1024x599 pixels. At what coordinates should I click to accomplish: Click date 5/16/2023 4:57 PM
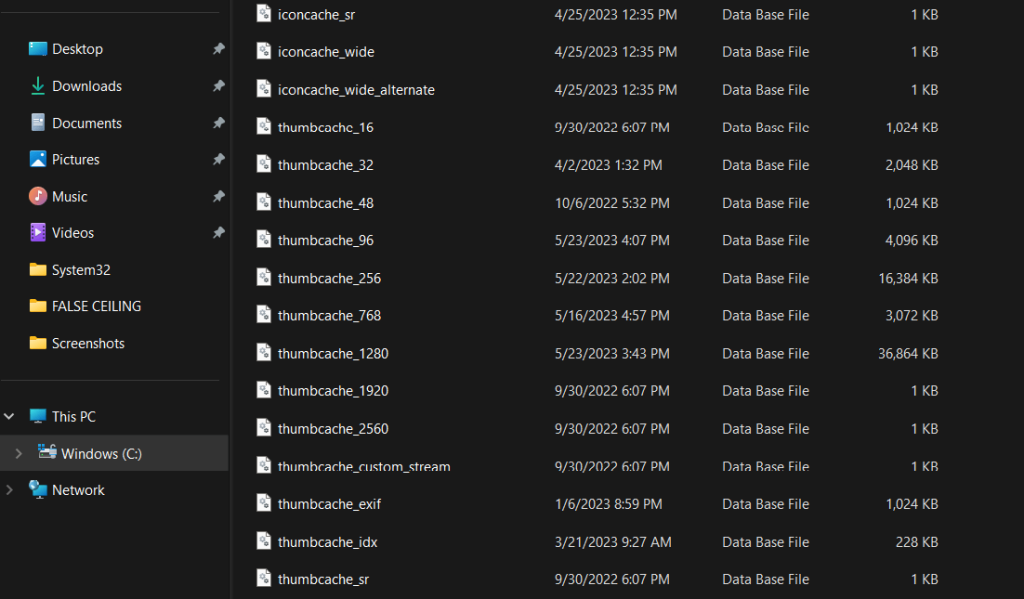pos(612,316)
